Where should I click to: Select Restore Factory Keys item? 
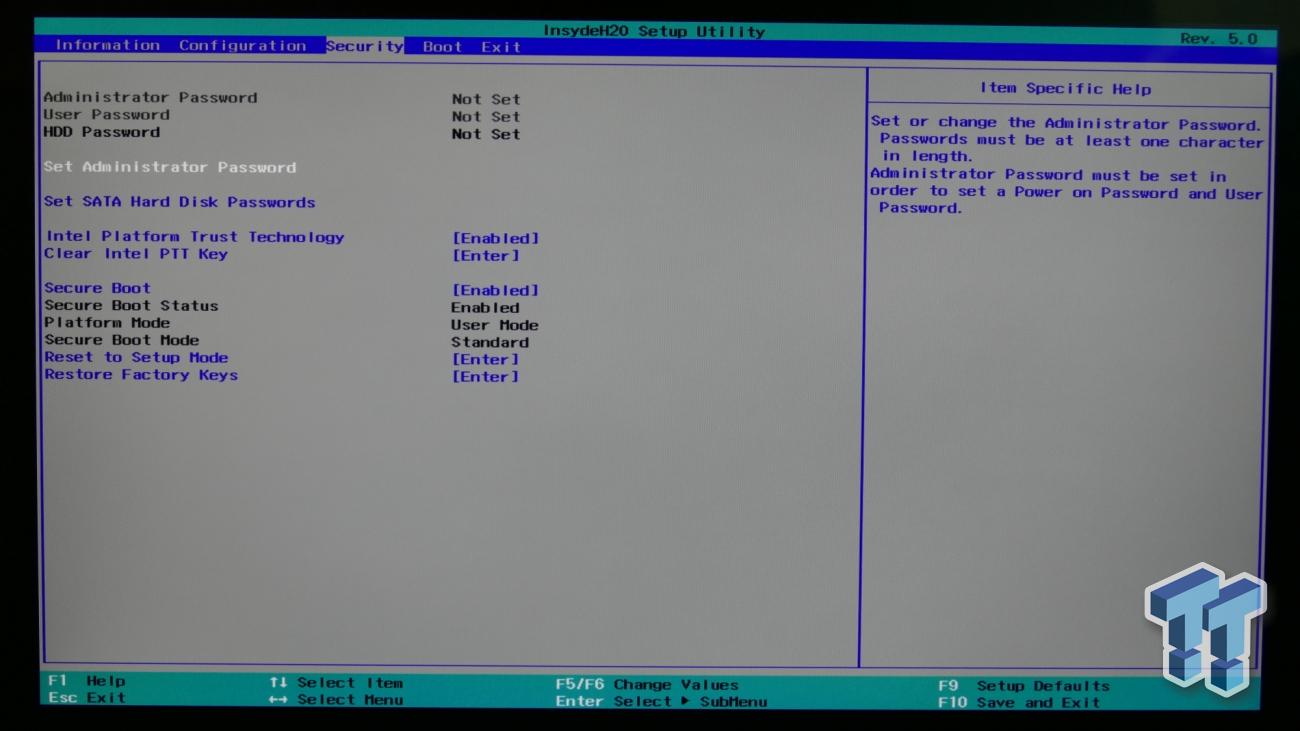point(141,375)
